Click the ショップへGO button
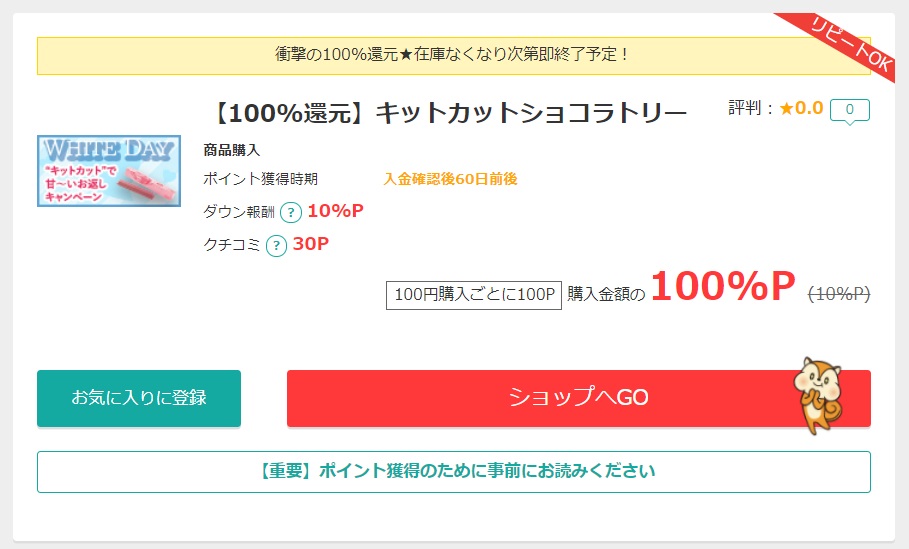The width and height of the screenshot is (909, 549). (x=579, y=398)
